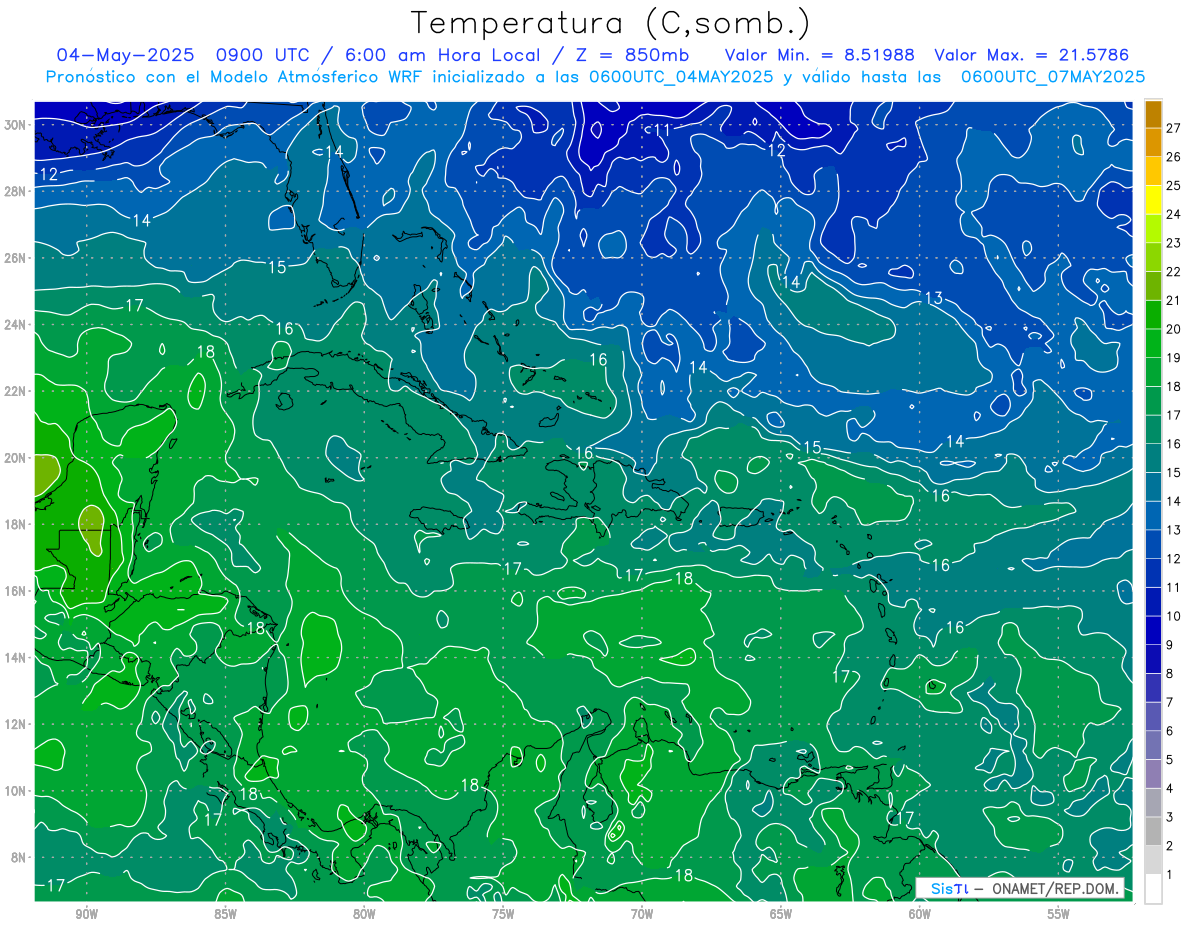The image size is (1200, 927).
Task: Pick the colorbar swatch between 22 and 23
Action: point(1153,257)
